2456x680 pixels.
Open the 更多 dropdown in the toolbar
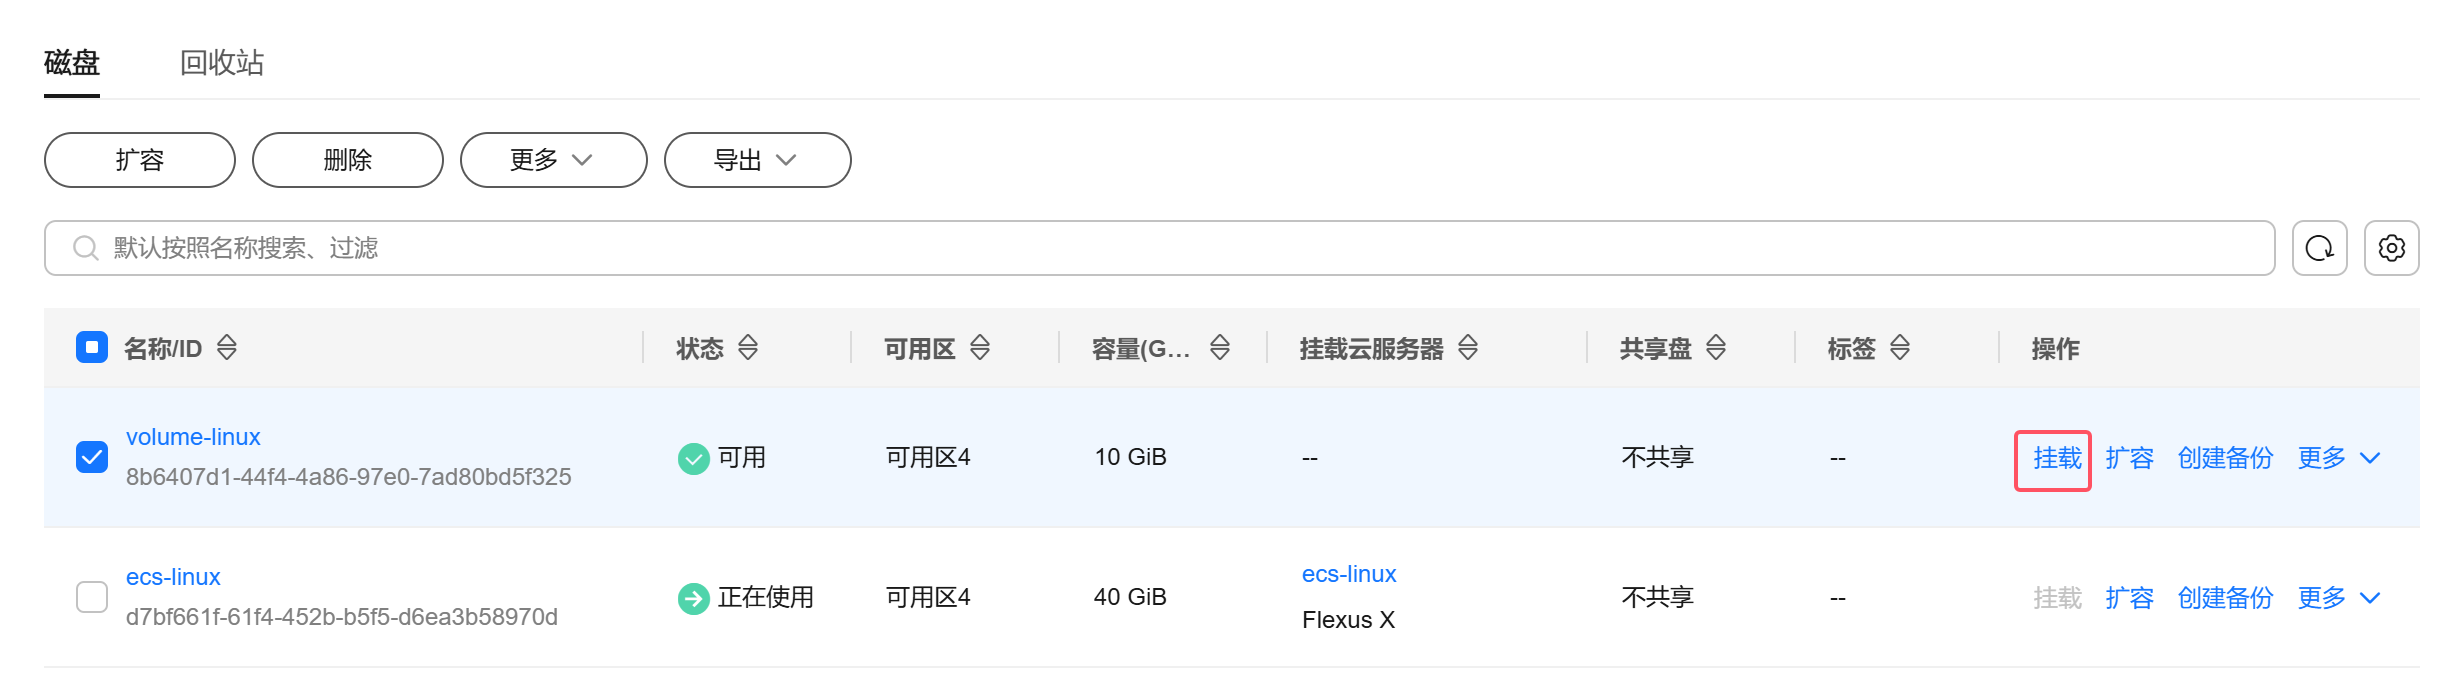[x=553, y=160]
